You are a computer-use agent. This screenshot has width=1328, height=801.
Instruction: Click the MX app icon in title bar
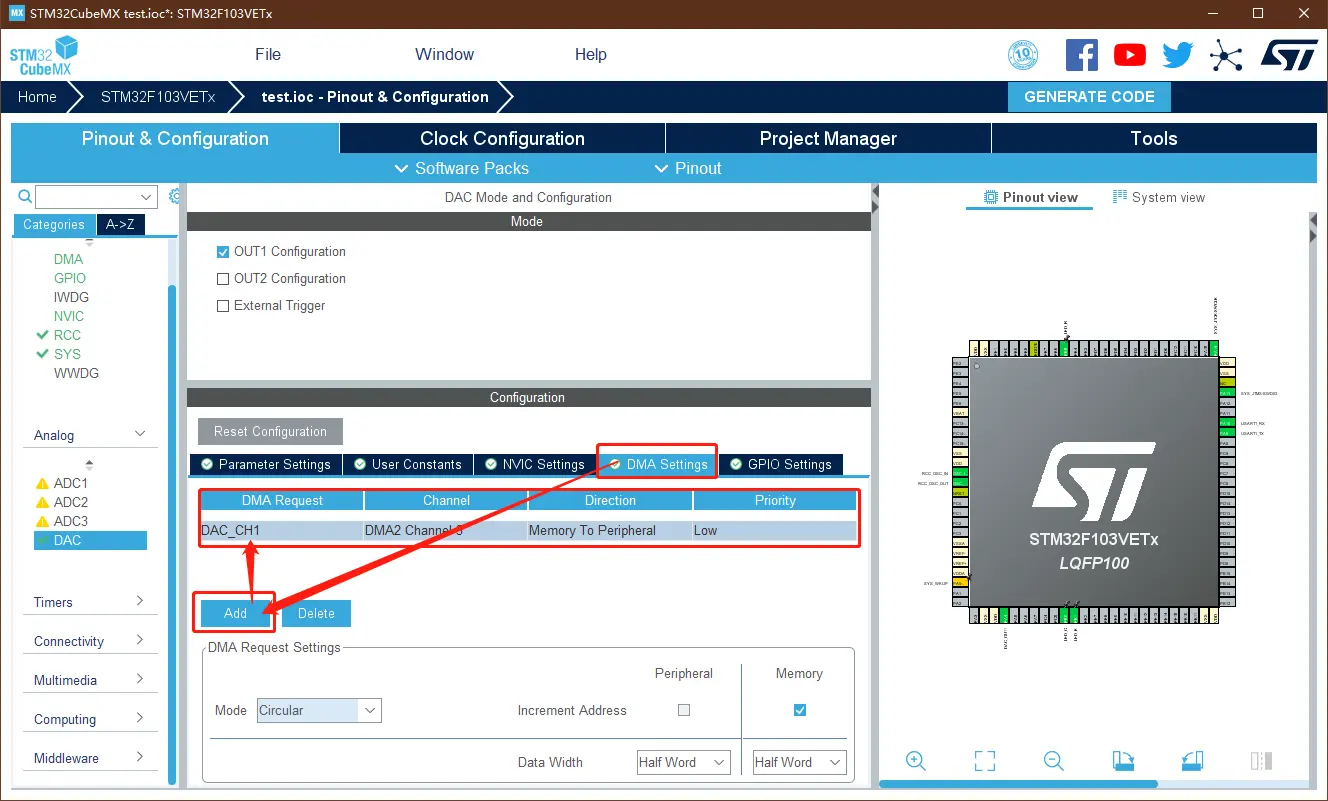(16, 13)
